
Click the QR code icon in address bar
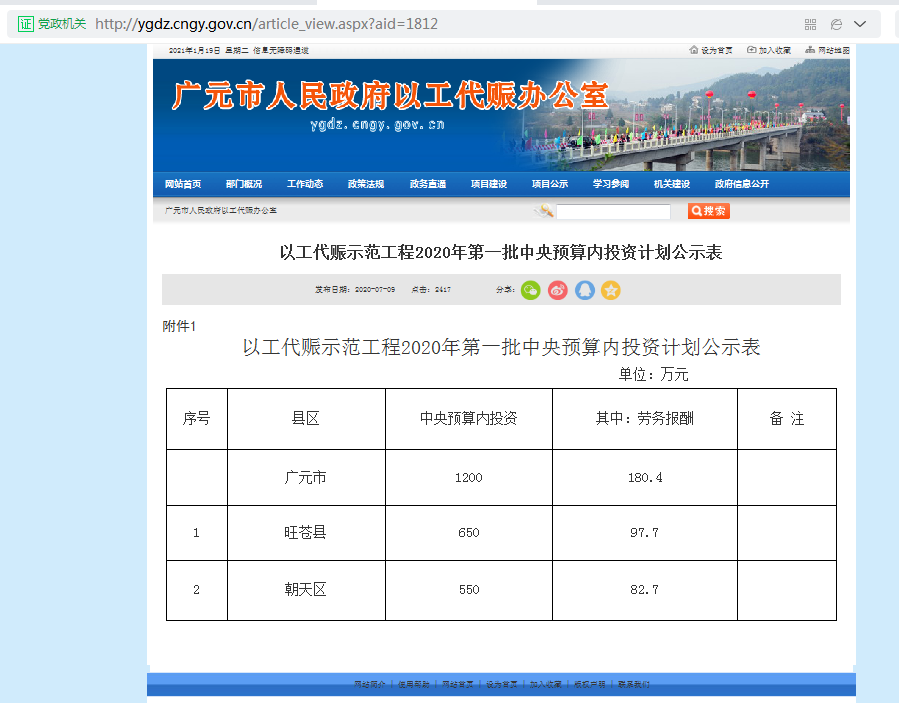tap(810, 24)
